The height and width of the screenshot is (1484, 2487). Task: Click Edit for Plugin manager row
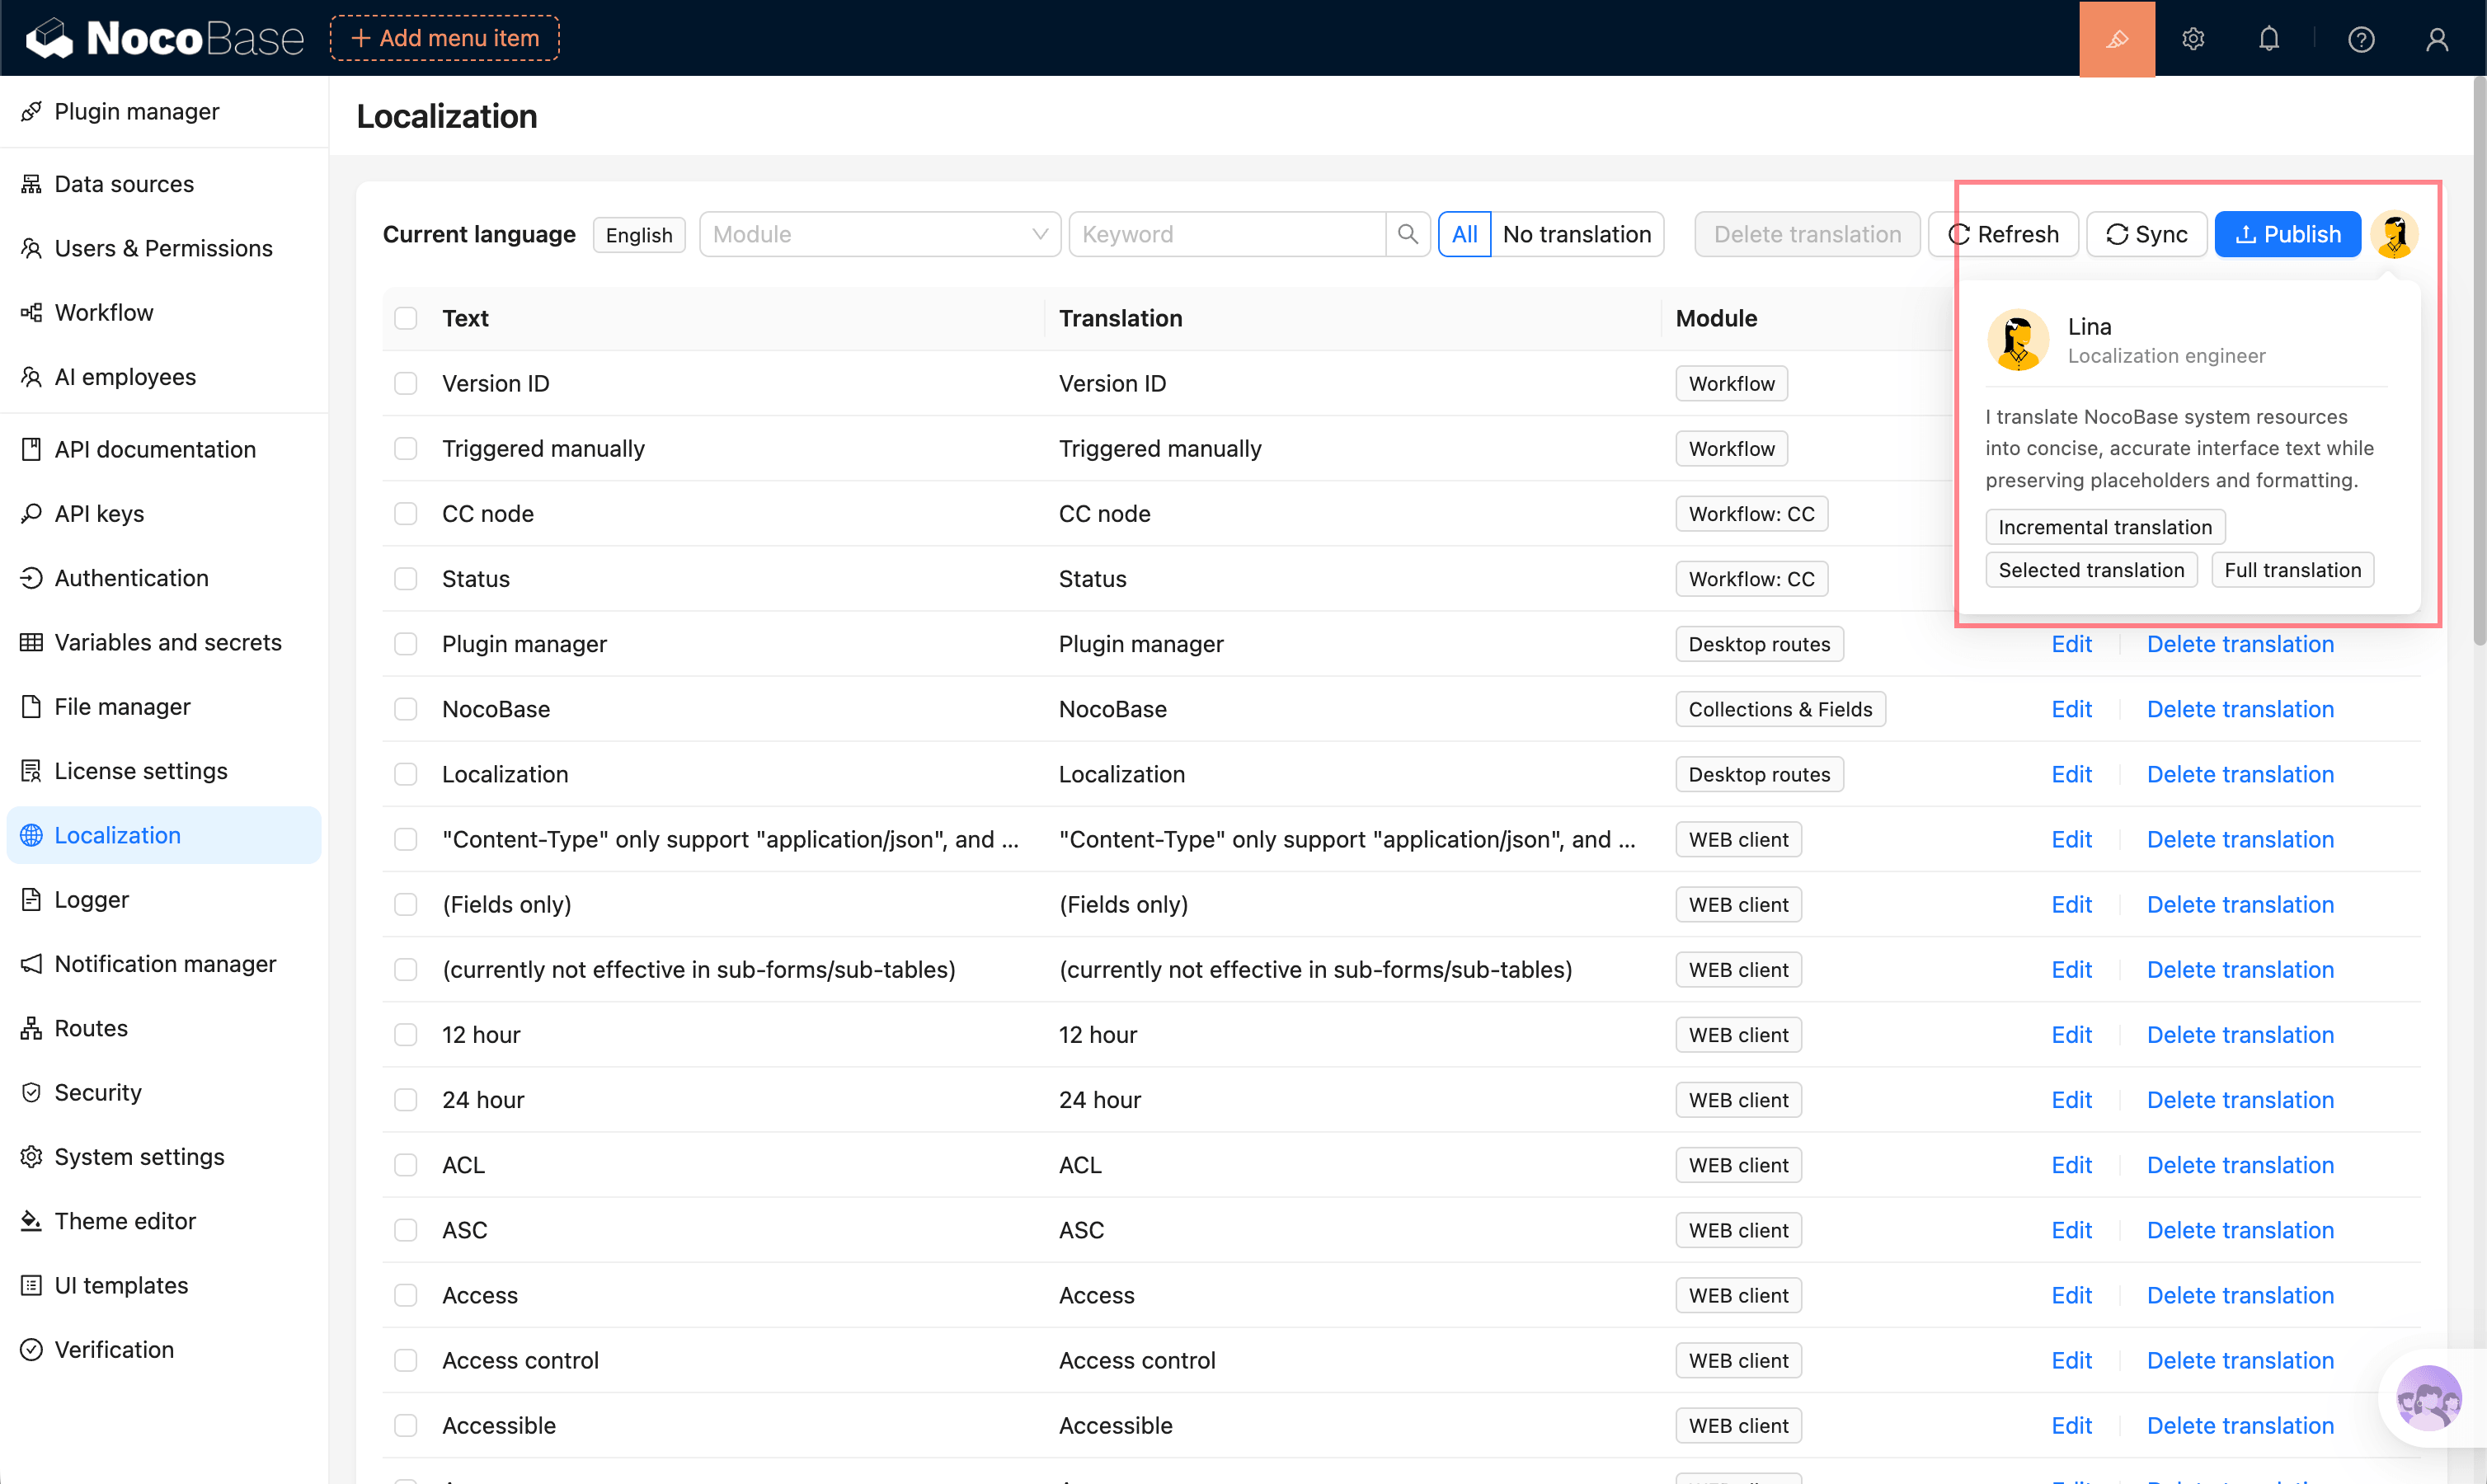[x=2071, y=644]
